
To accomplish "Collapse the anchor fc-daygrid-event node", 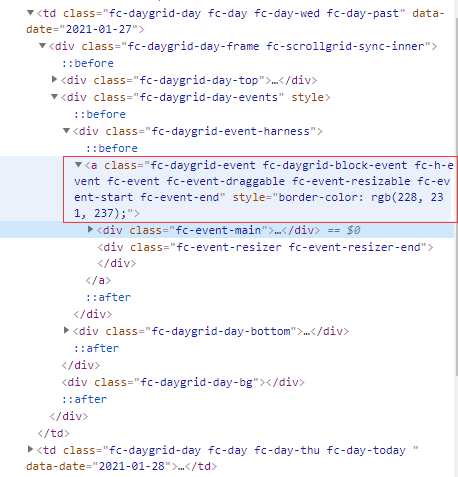I will pos(78,164).
